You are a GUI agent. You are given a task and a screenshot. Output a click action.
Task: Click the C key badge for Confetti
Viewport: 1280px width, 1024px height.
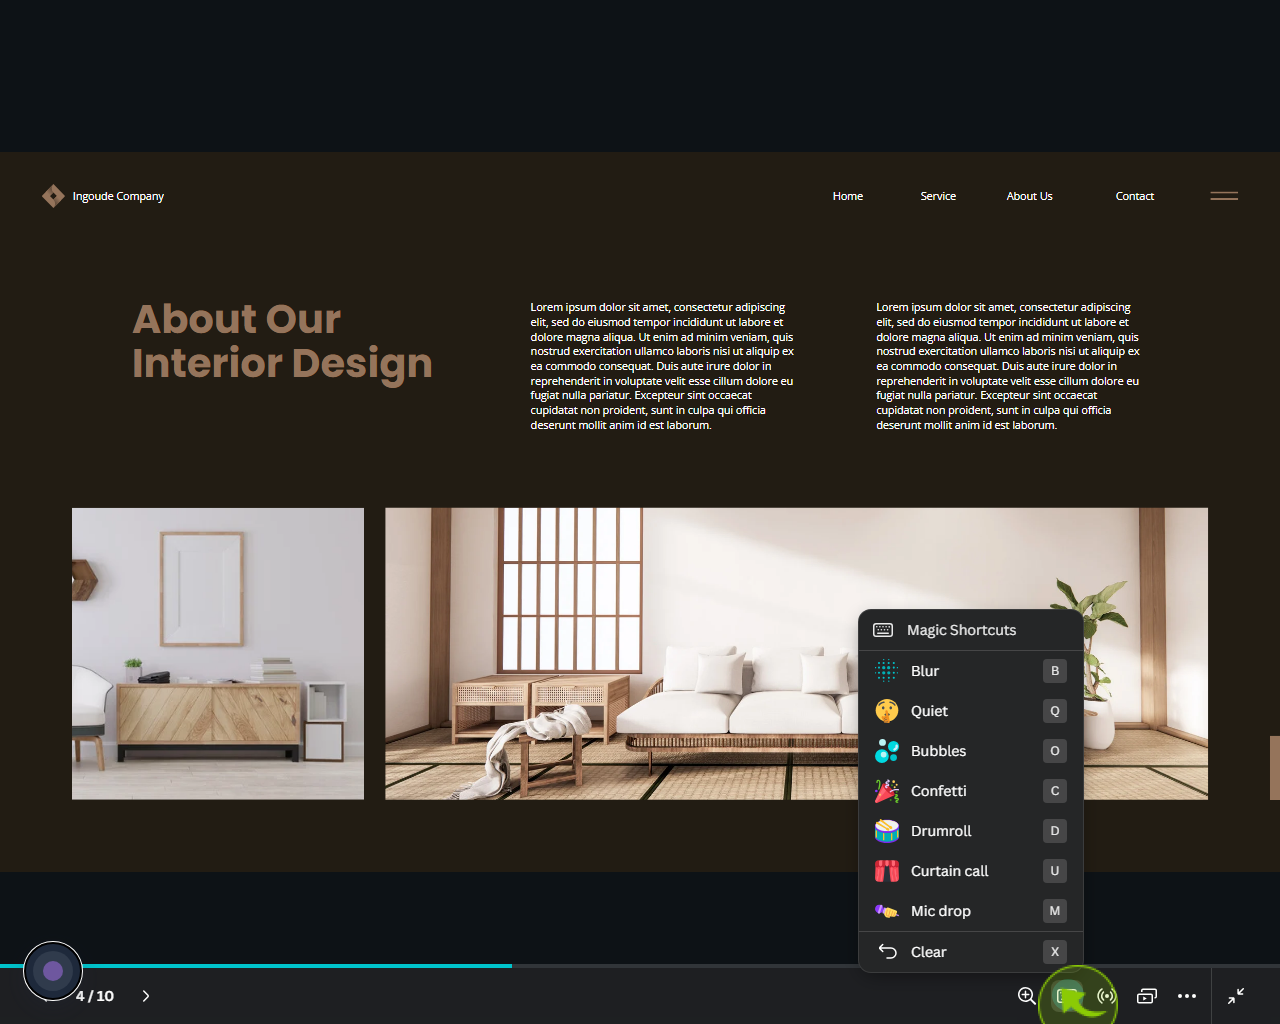tap(1055, 791)
